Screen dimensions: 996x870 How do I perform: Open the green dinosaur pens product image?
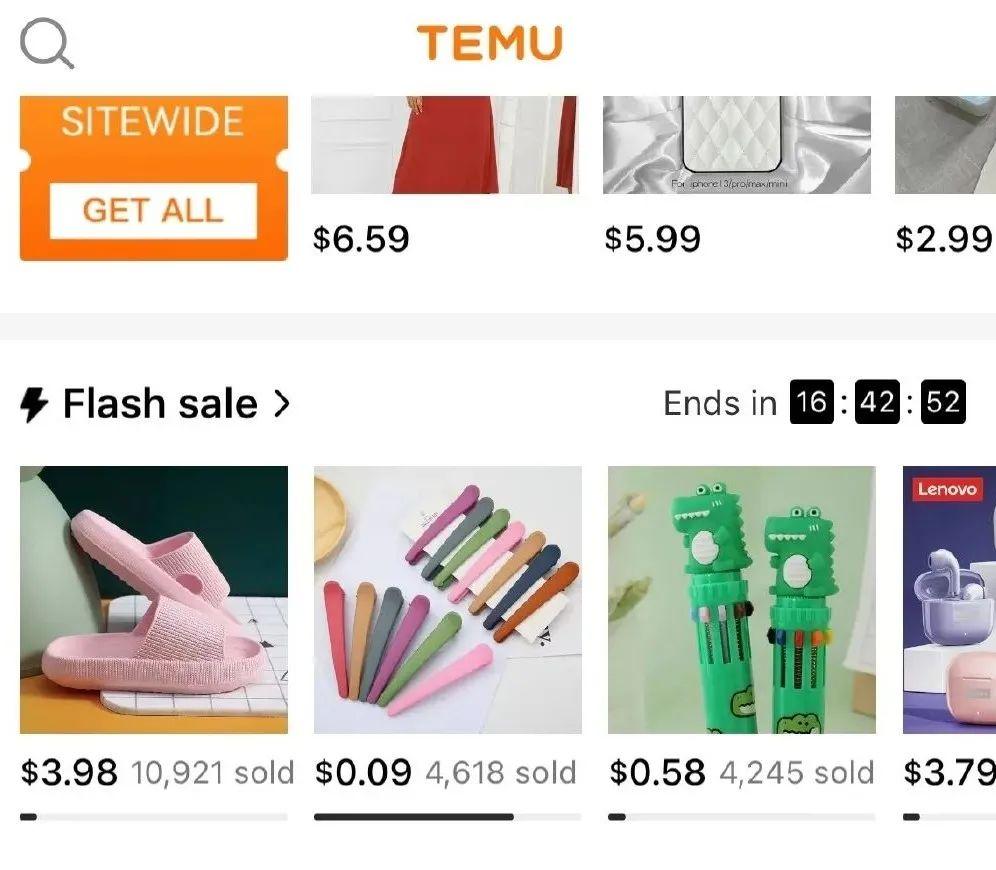(x=742, y=600)
